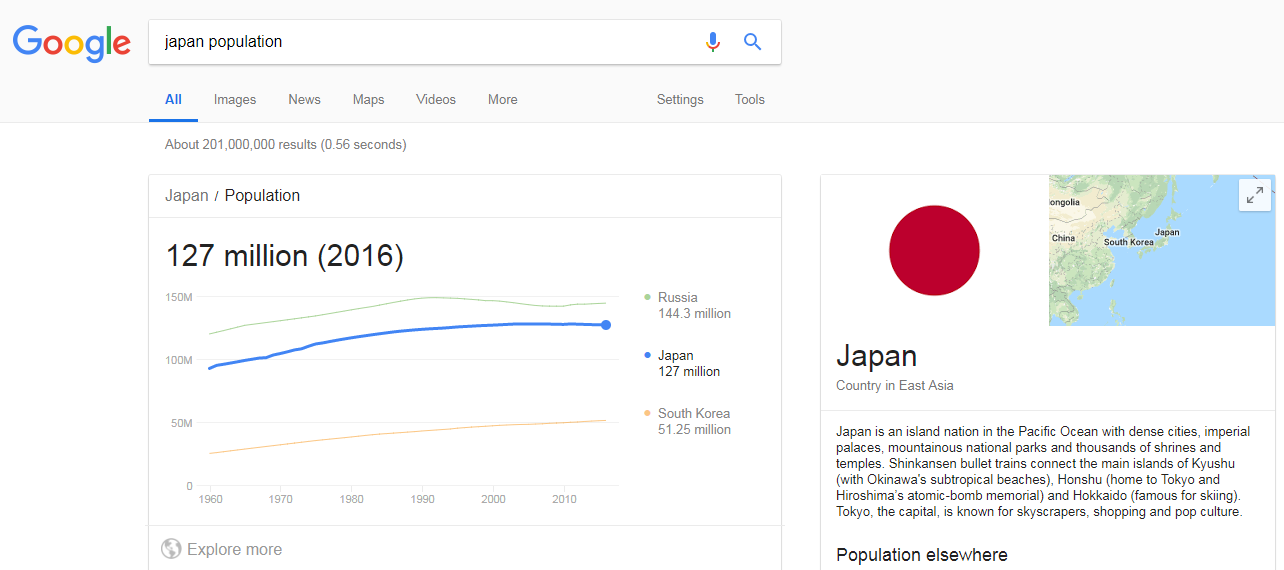Click the Population breadcrumb text

coord(262,196)
